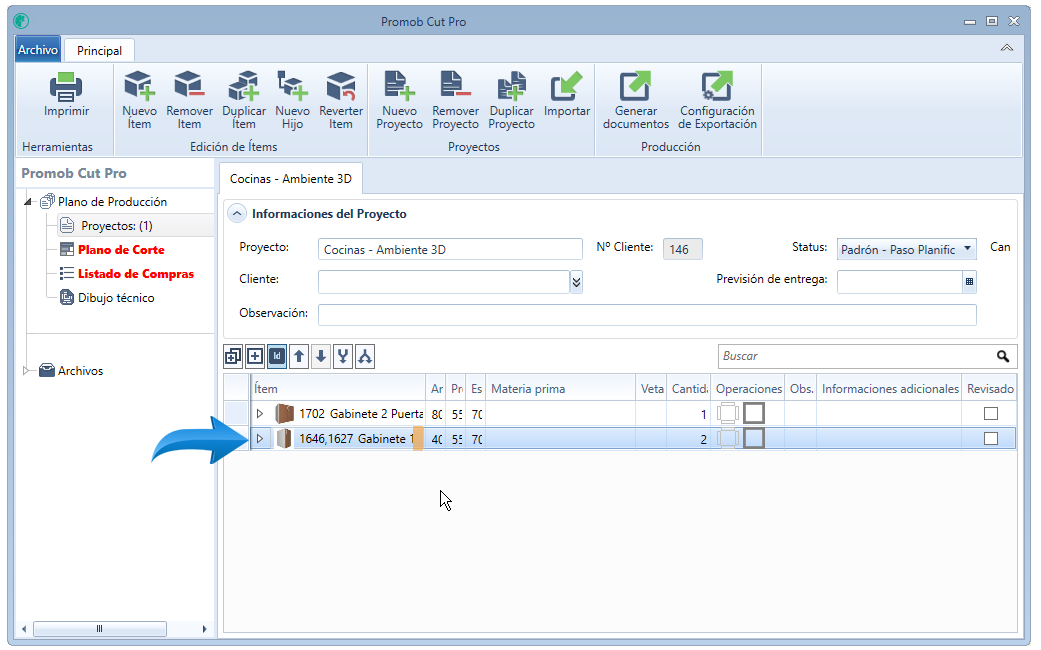The image size is (1041, 650).
Task: Collapse the ribbon with the chevron
Action: click(1006, 48)
